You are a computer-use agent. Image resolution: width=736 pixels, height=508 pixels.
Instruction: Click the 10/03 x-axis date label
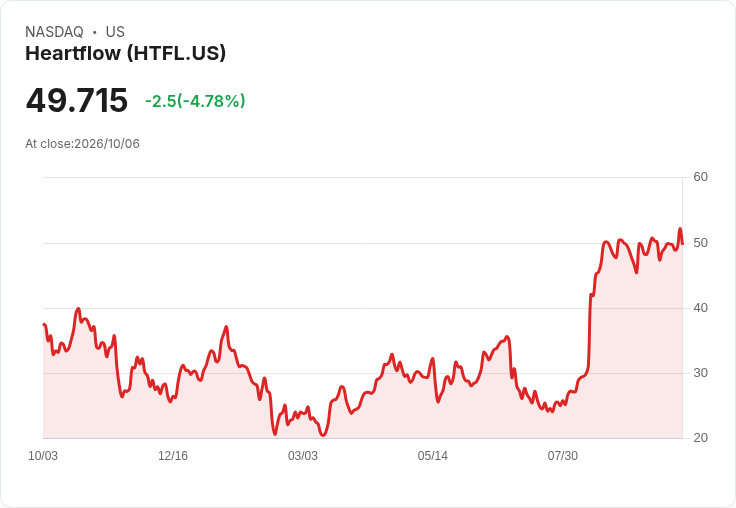[x=43, y=455]
